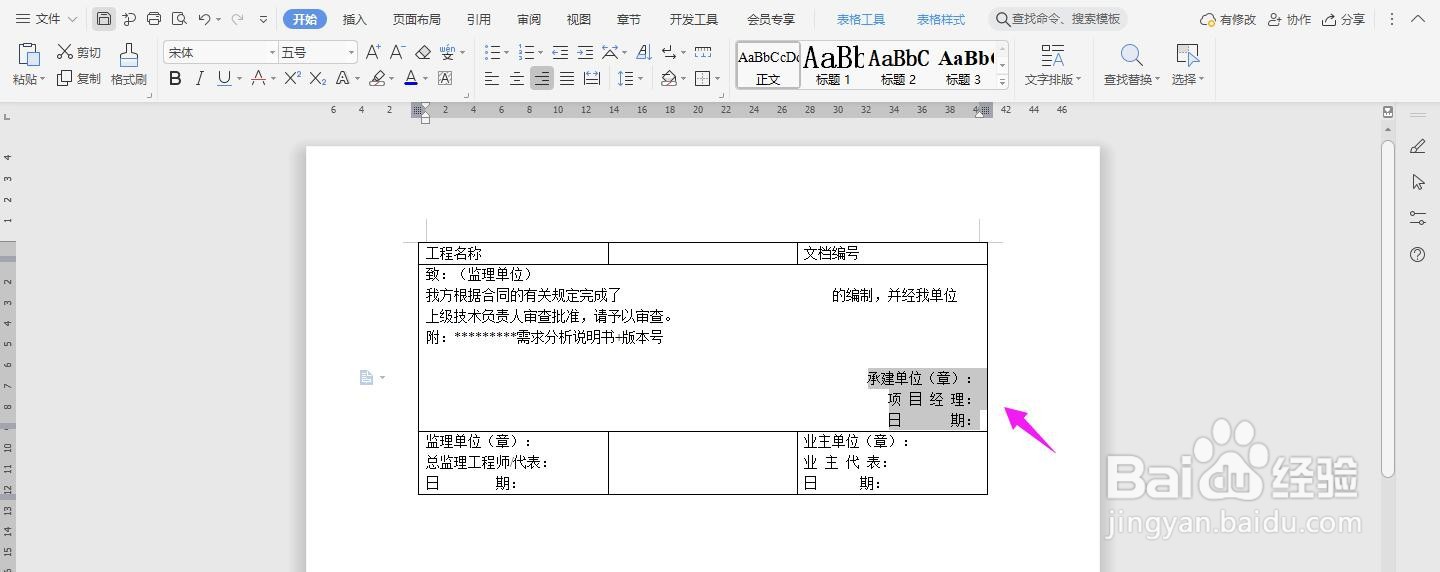Image resolution: width=1440 pixels, height=572 pixels.
Task: Open Print Preview icon
Action: click(x=179, y=19)
